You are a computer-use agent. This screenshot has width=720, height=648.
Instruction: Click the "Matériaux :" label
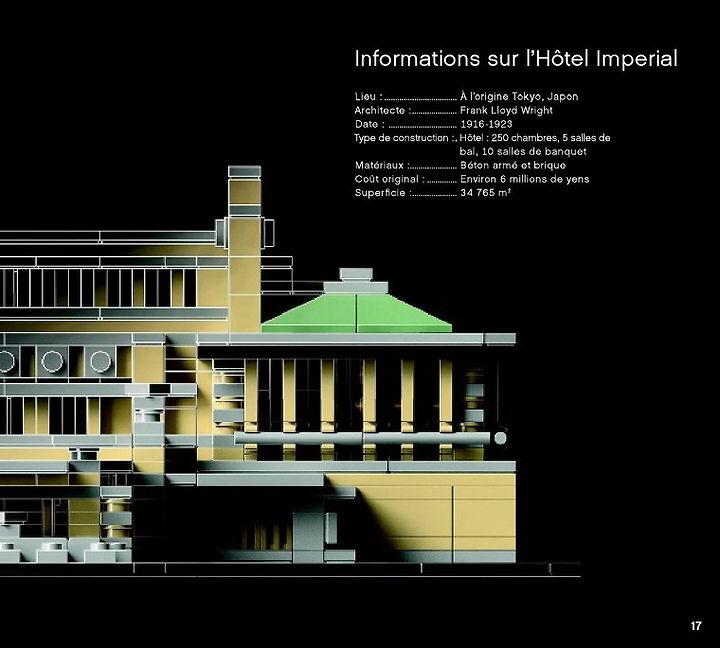tap(382, 165)
